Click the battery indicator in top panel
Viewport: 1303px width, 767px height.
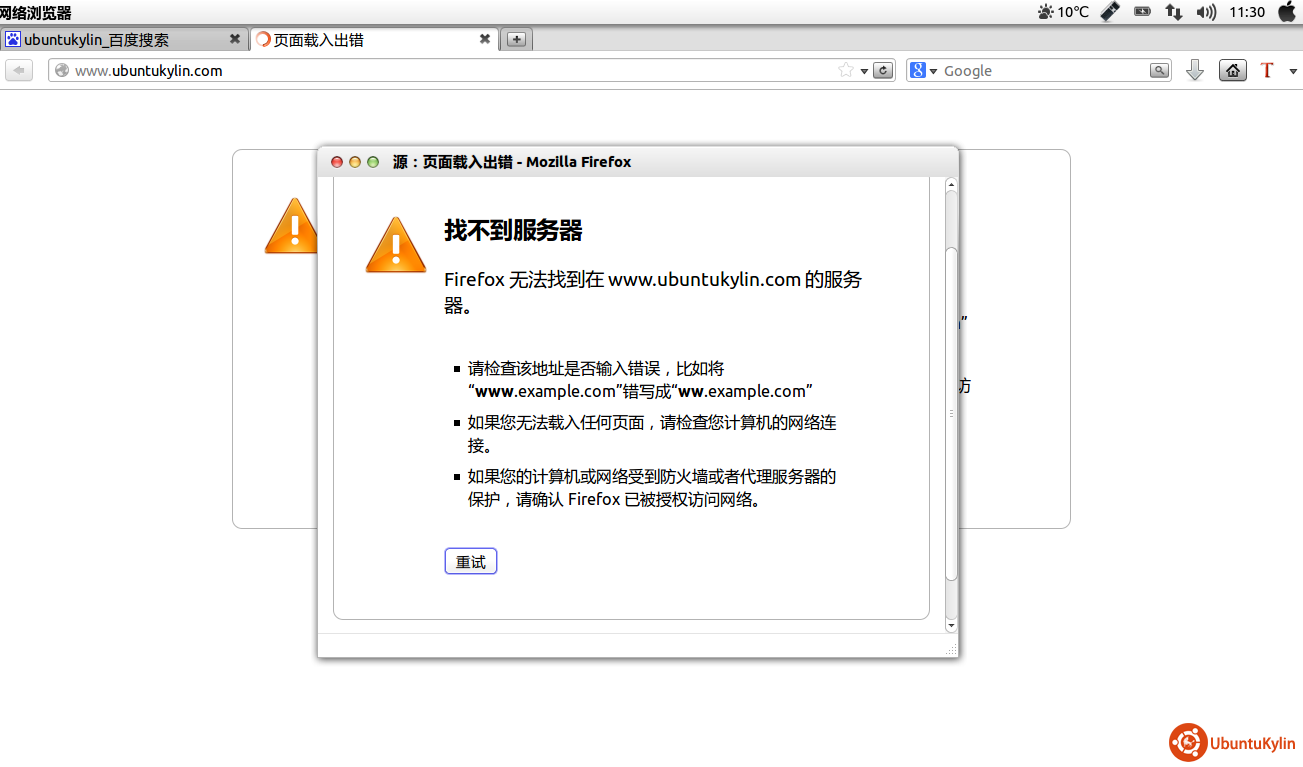point(1142,12)
